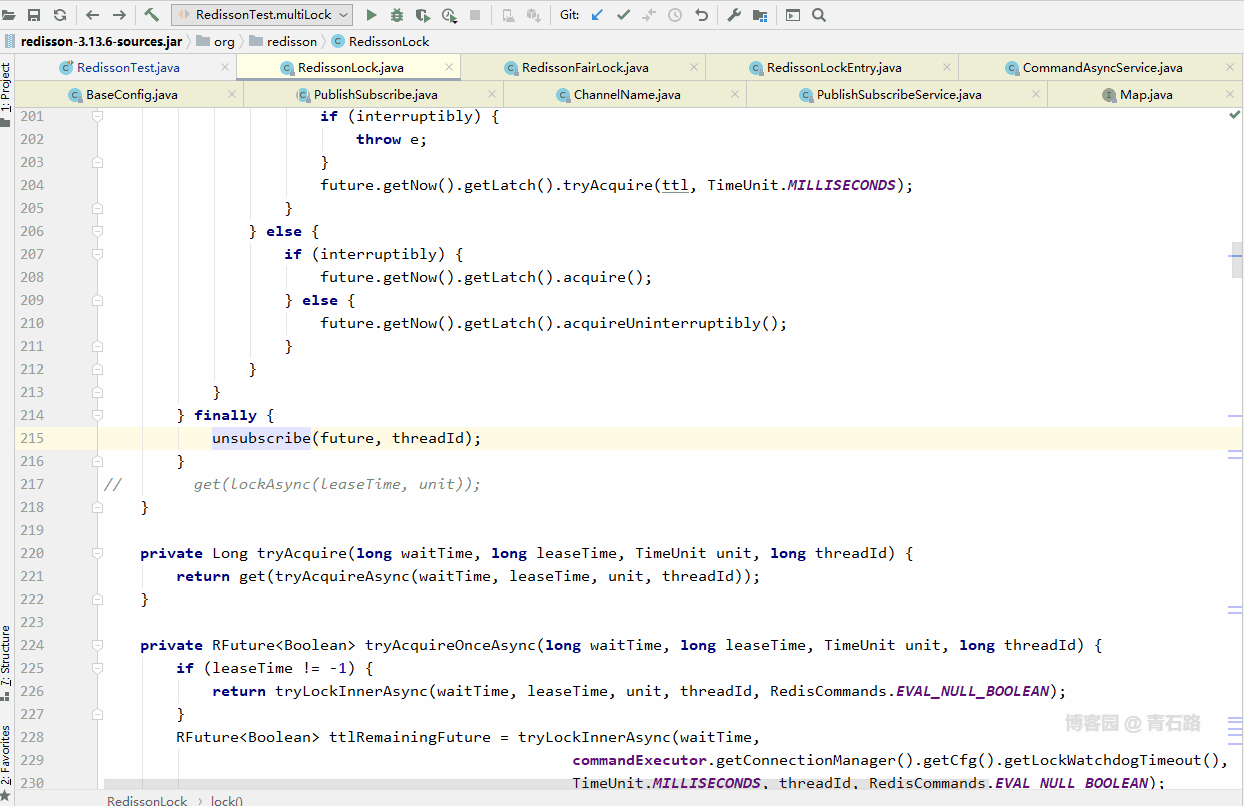Collapse finally block fold at line 214
1244x806 pixels.
(x=98, y=415)
